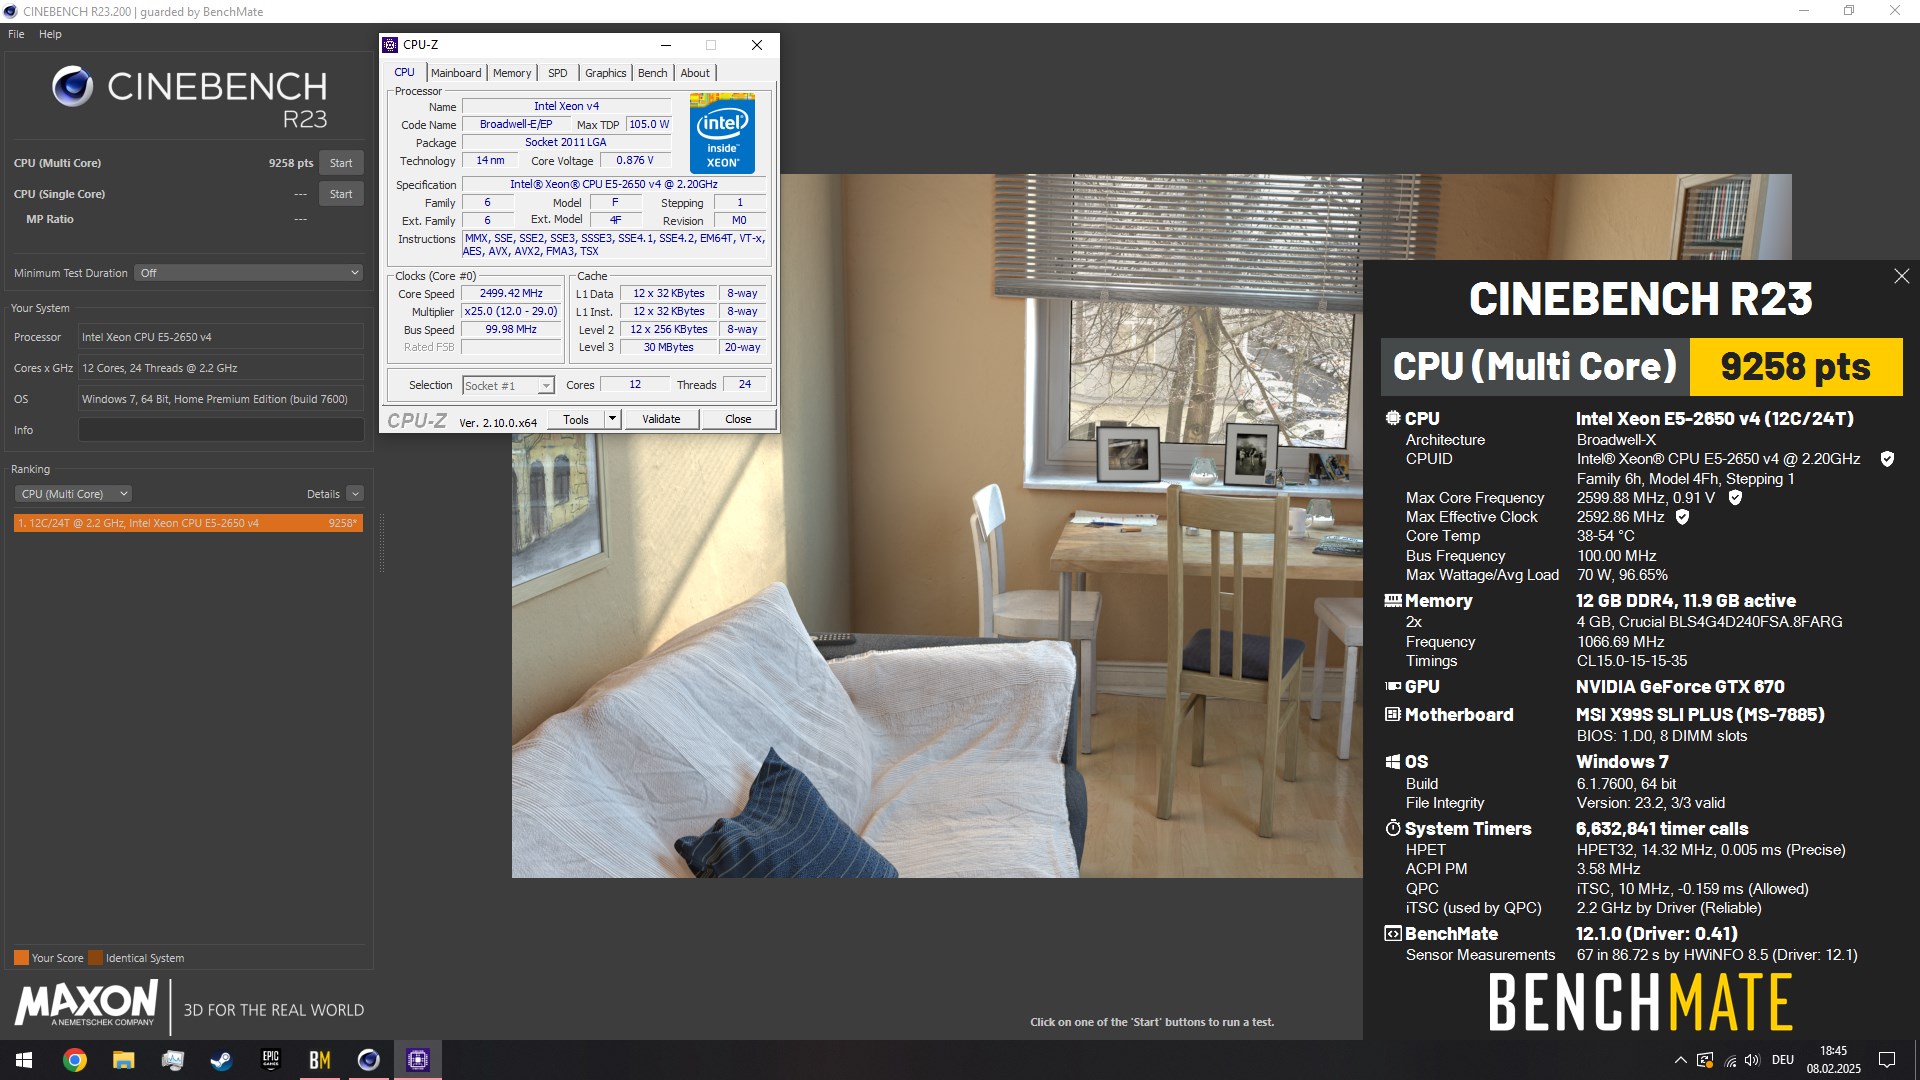The image size is (1920, 1080).
Task: Open the Minimum Test Duration dropdown
Action: click(248, 273)
